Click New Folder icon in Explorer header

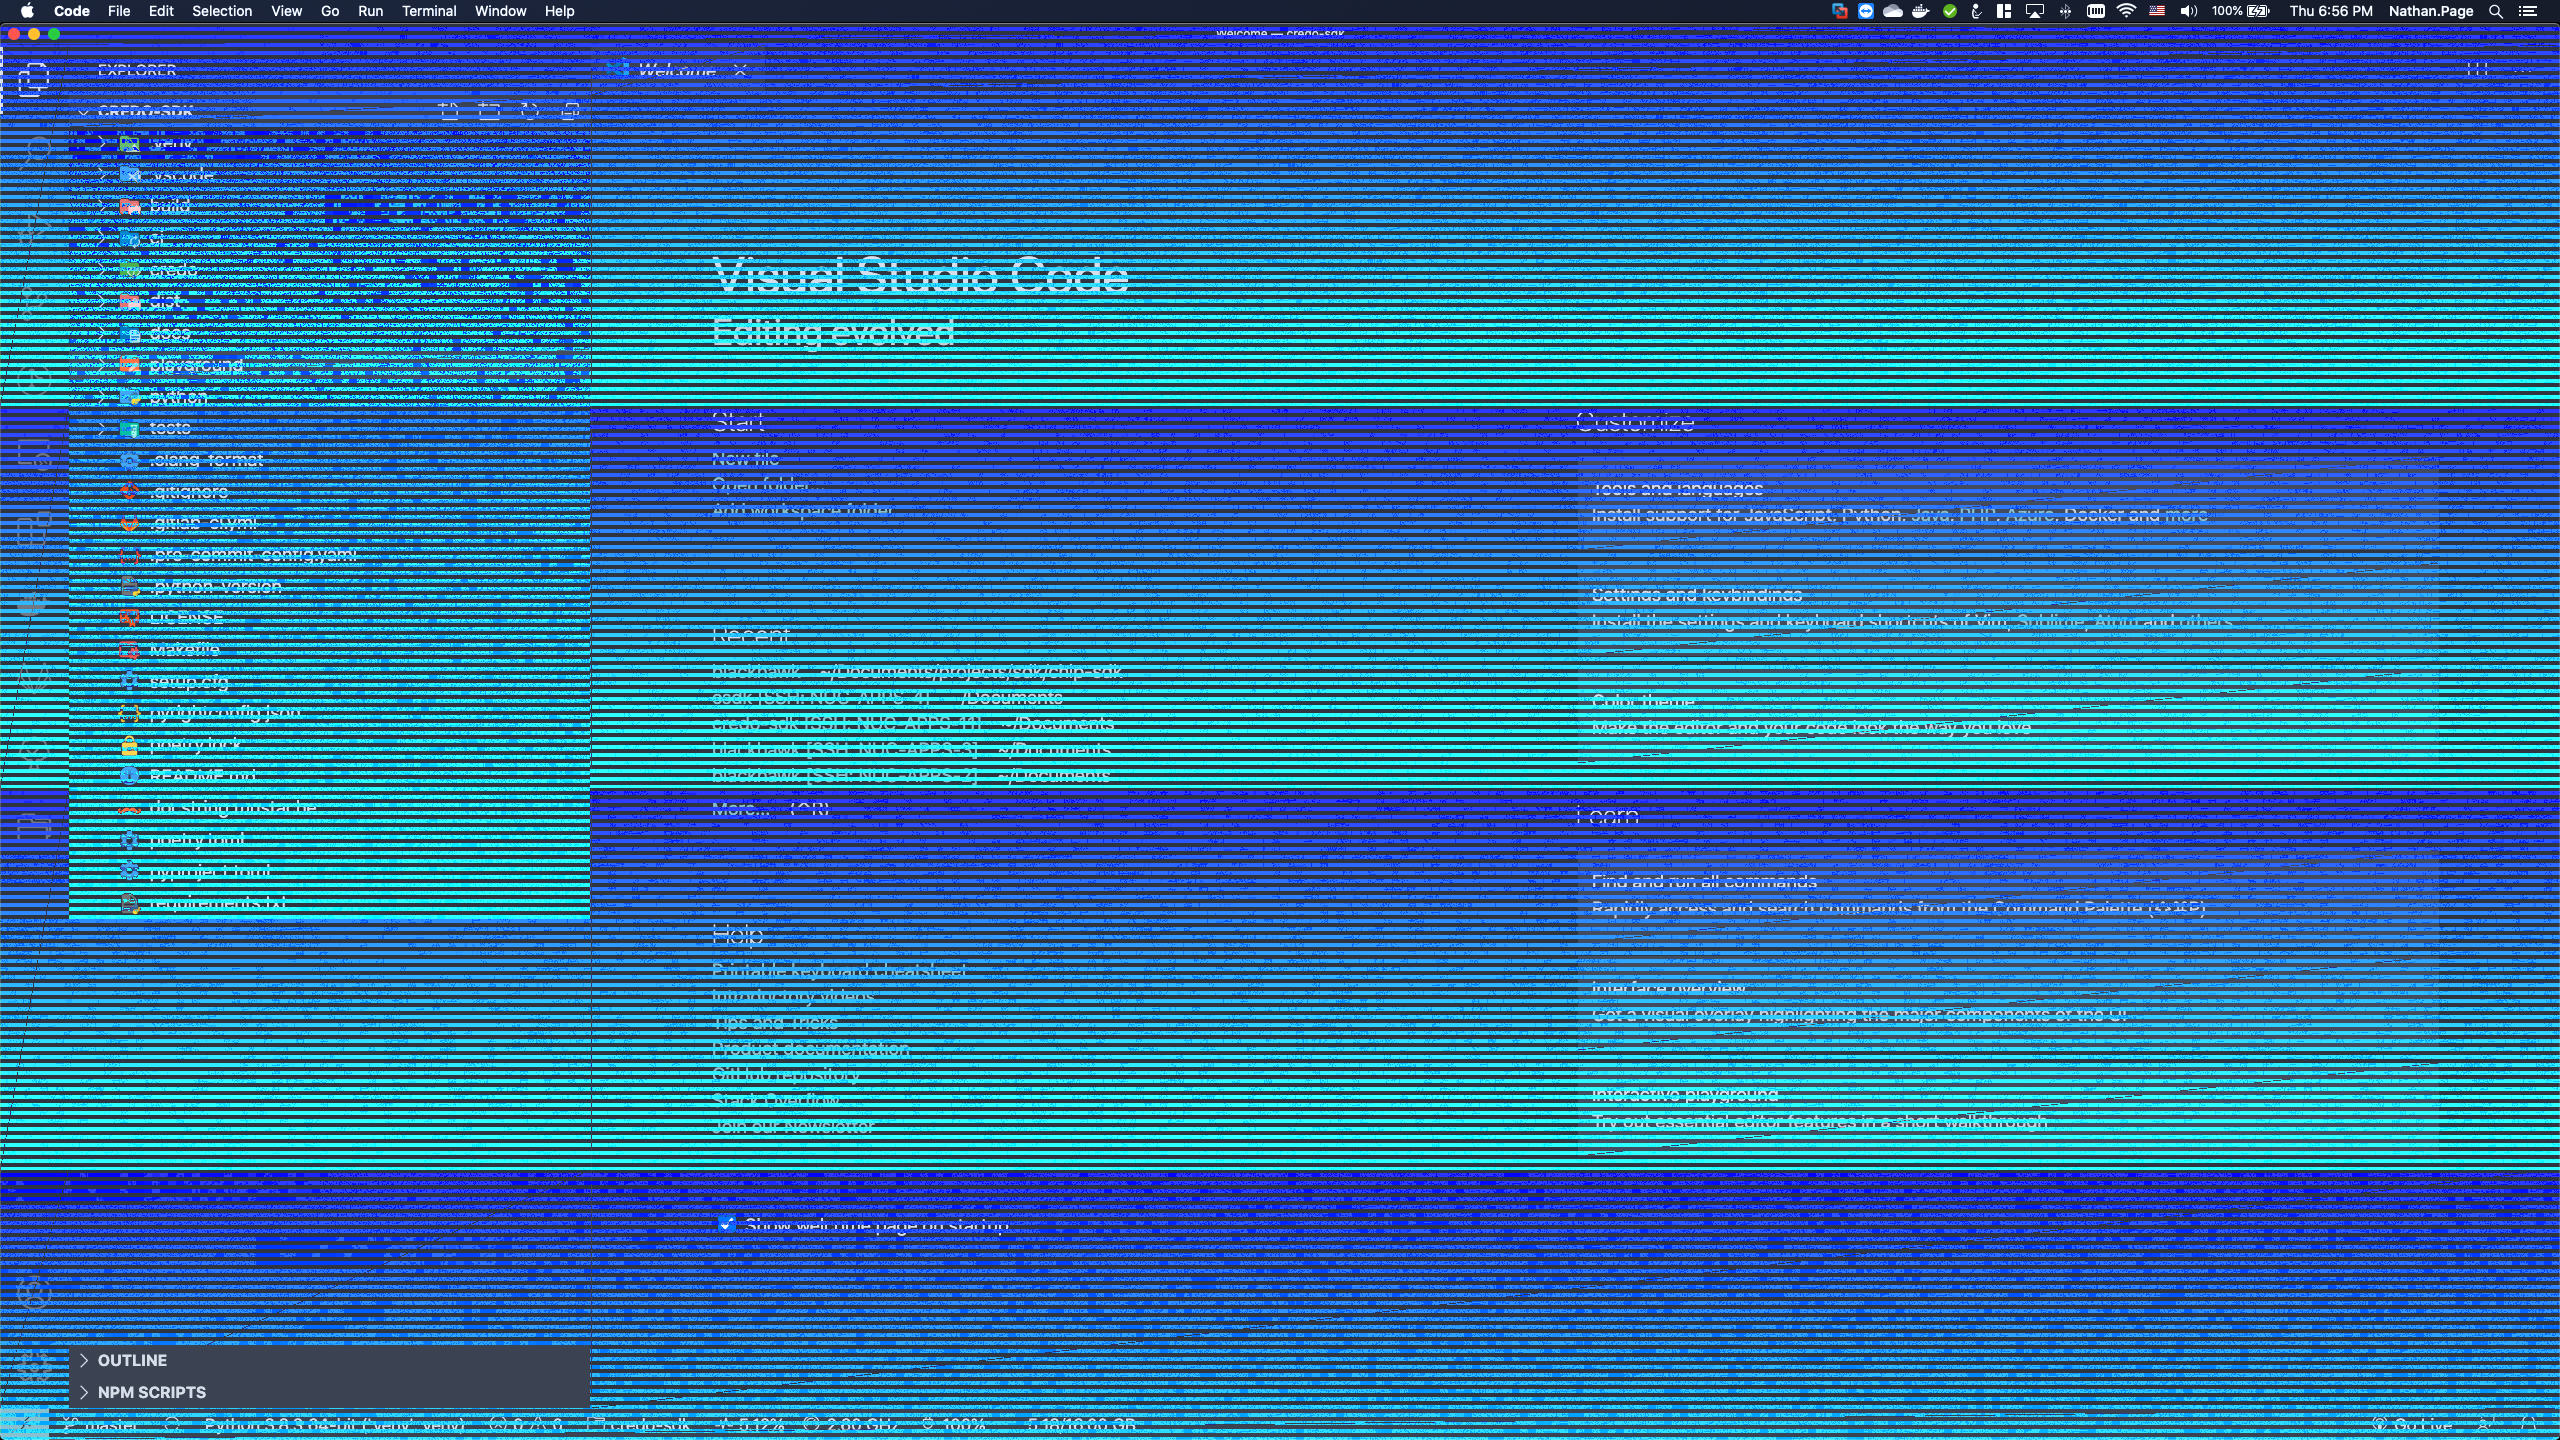point(489,111)
